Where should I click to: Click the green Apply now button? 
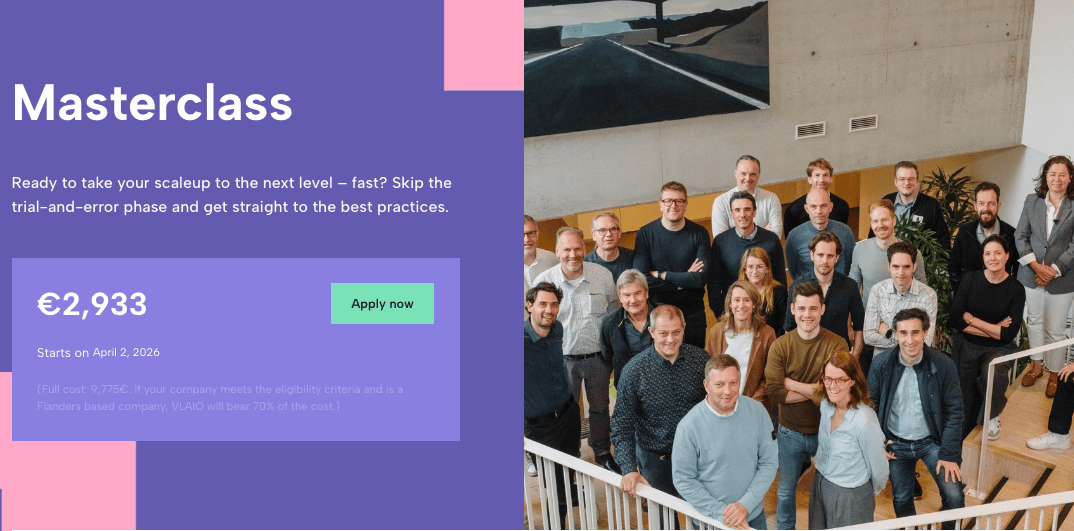(382, 304)
